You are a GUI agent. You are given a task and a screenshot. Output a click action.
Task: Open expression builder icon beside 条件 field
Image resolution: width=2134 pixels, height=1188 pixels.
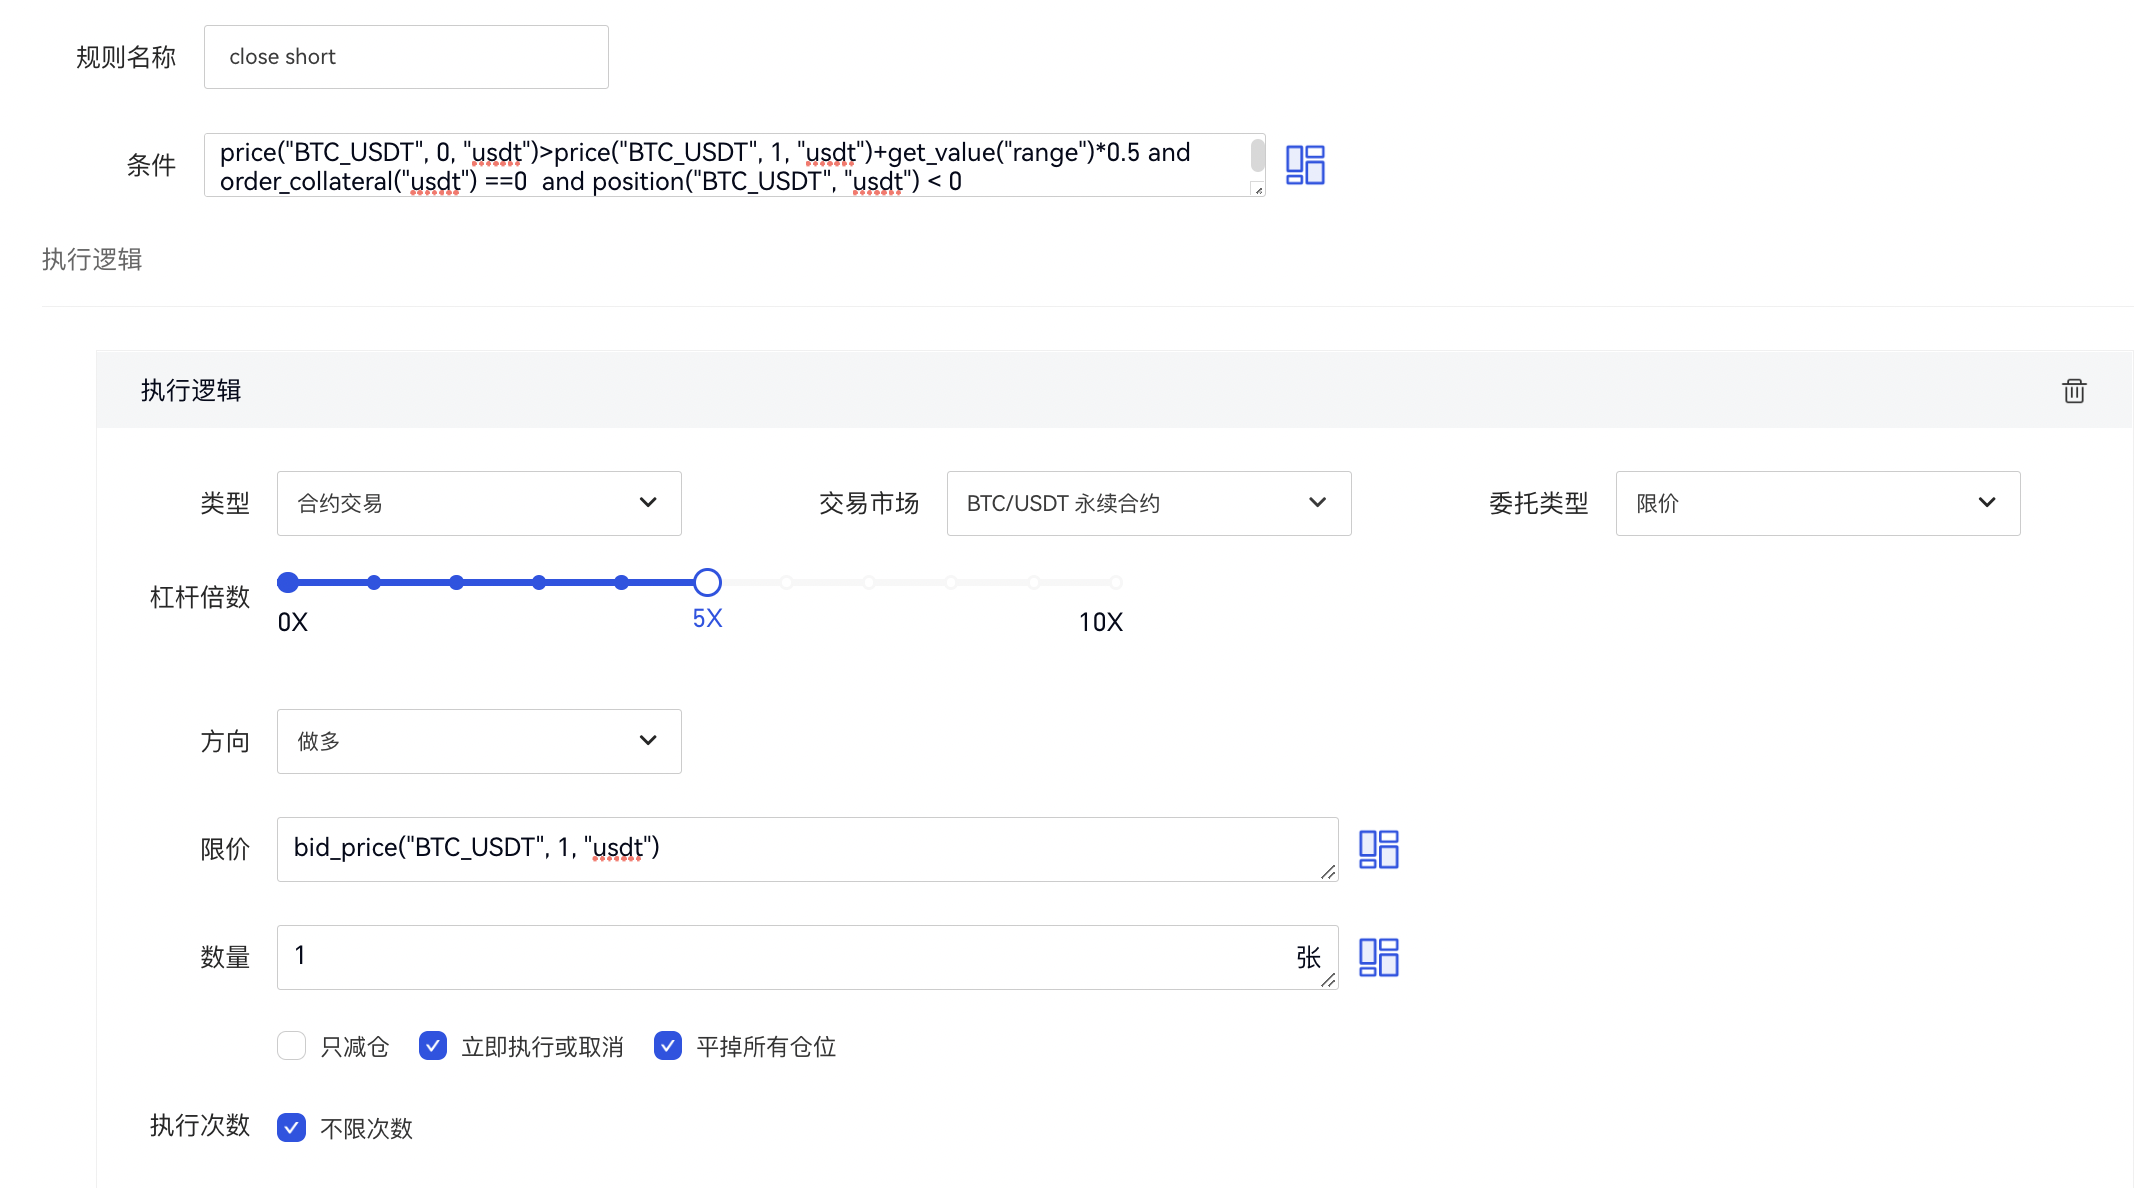tap(1305, 165)
